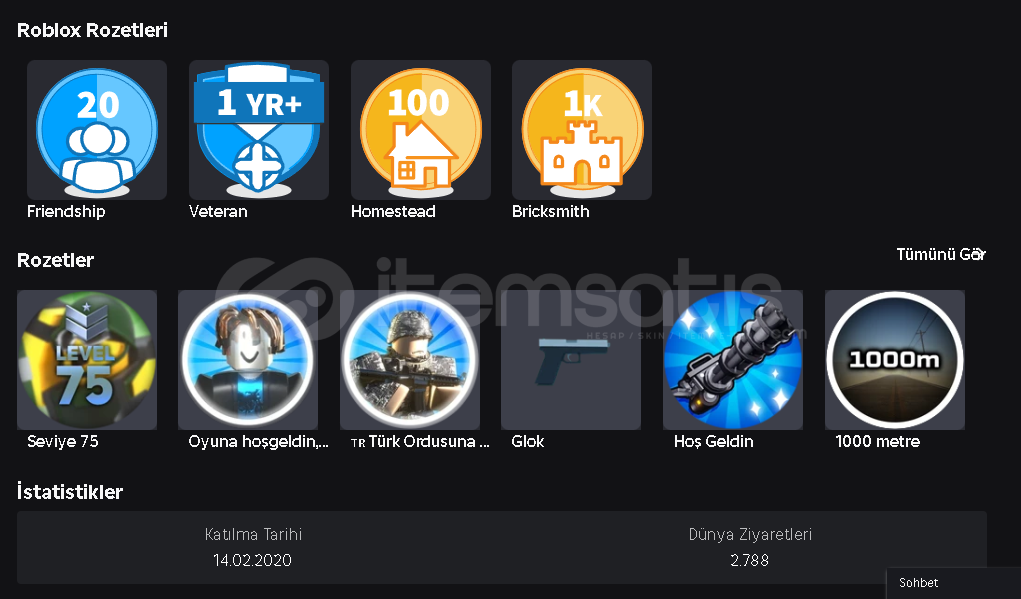This screenshot has height=599, width=1021.
Task: Open the Oyuna hoşgeldin badge image
Action: [248, 360]
